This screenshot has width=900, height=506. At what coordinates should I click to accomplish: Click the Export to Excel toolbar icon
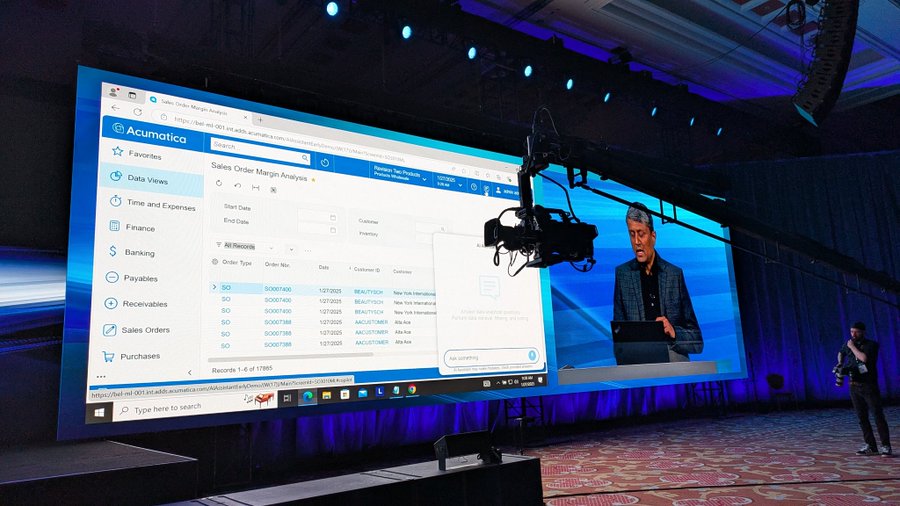pos(273,189)
